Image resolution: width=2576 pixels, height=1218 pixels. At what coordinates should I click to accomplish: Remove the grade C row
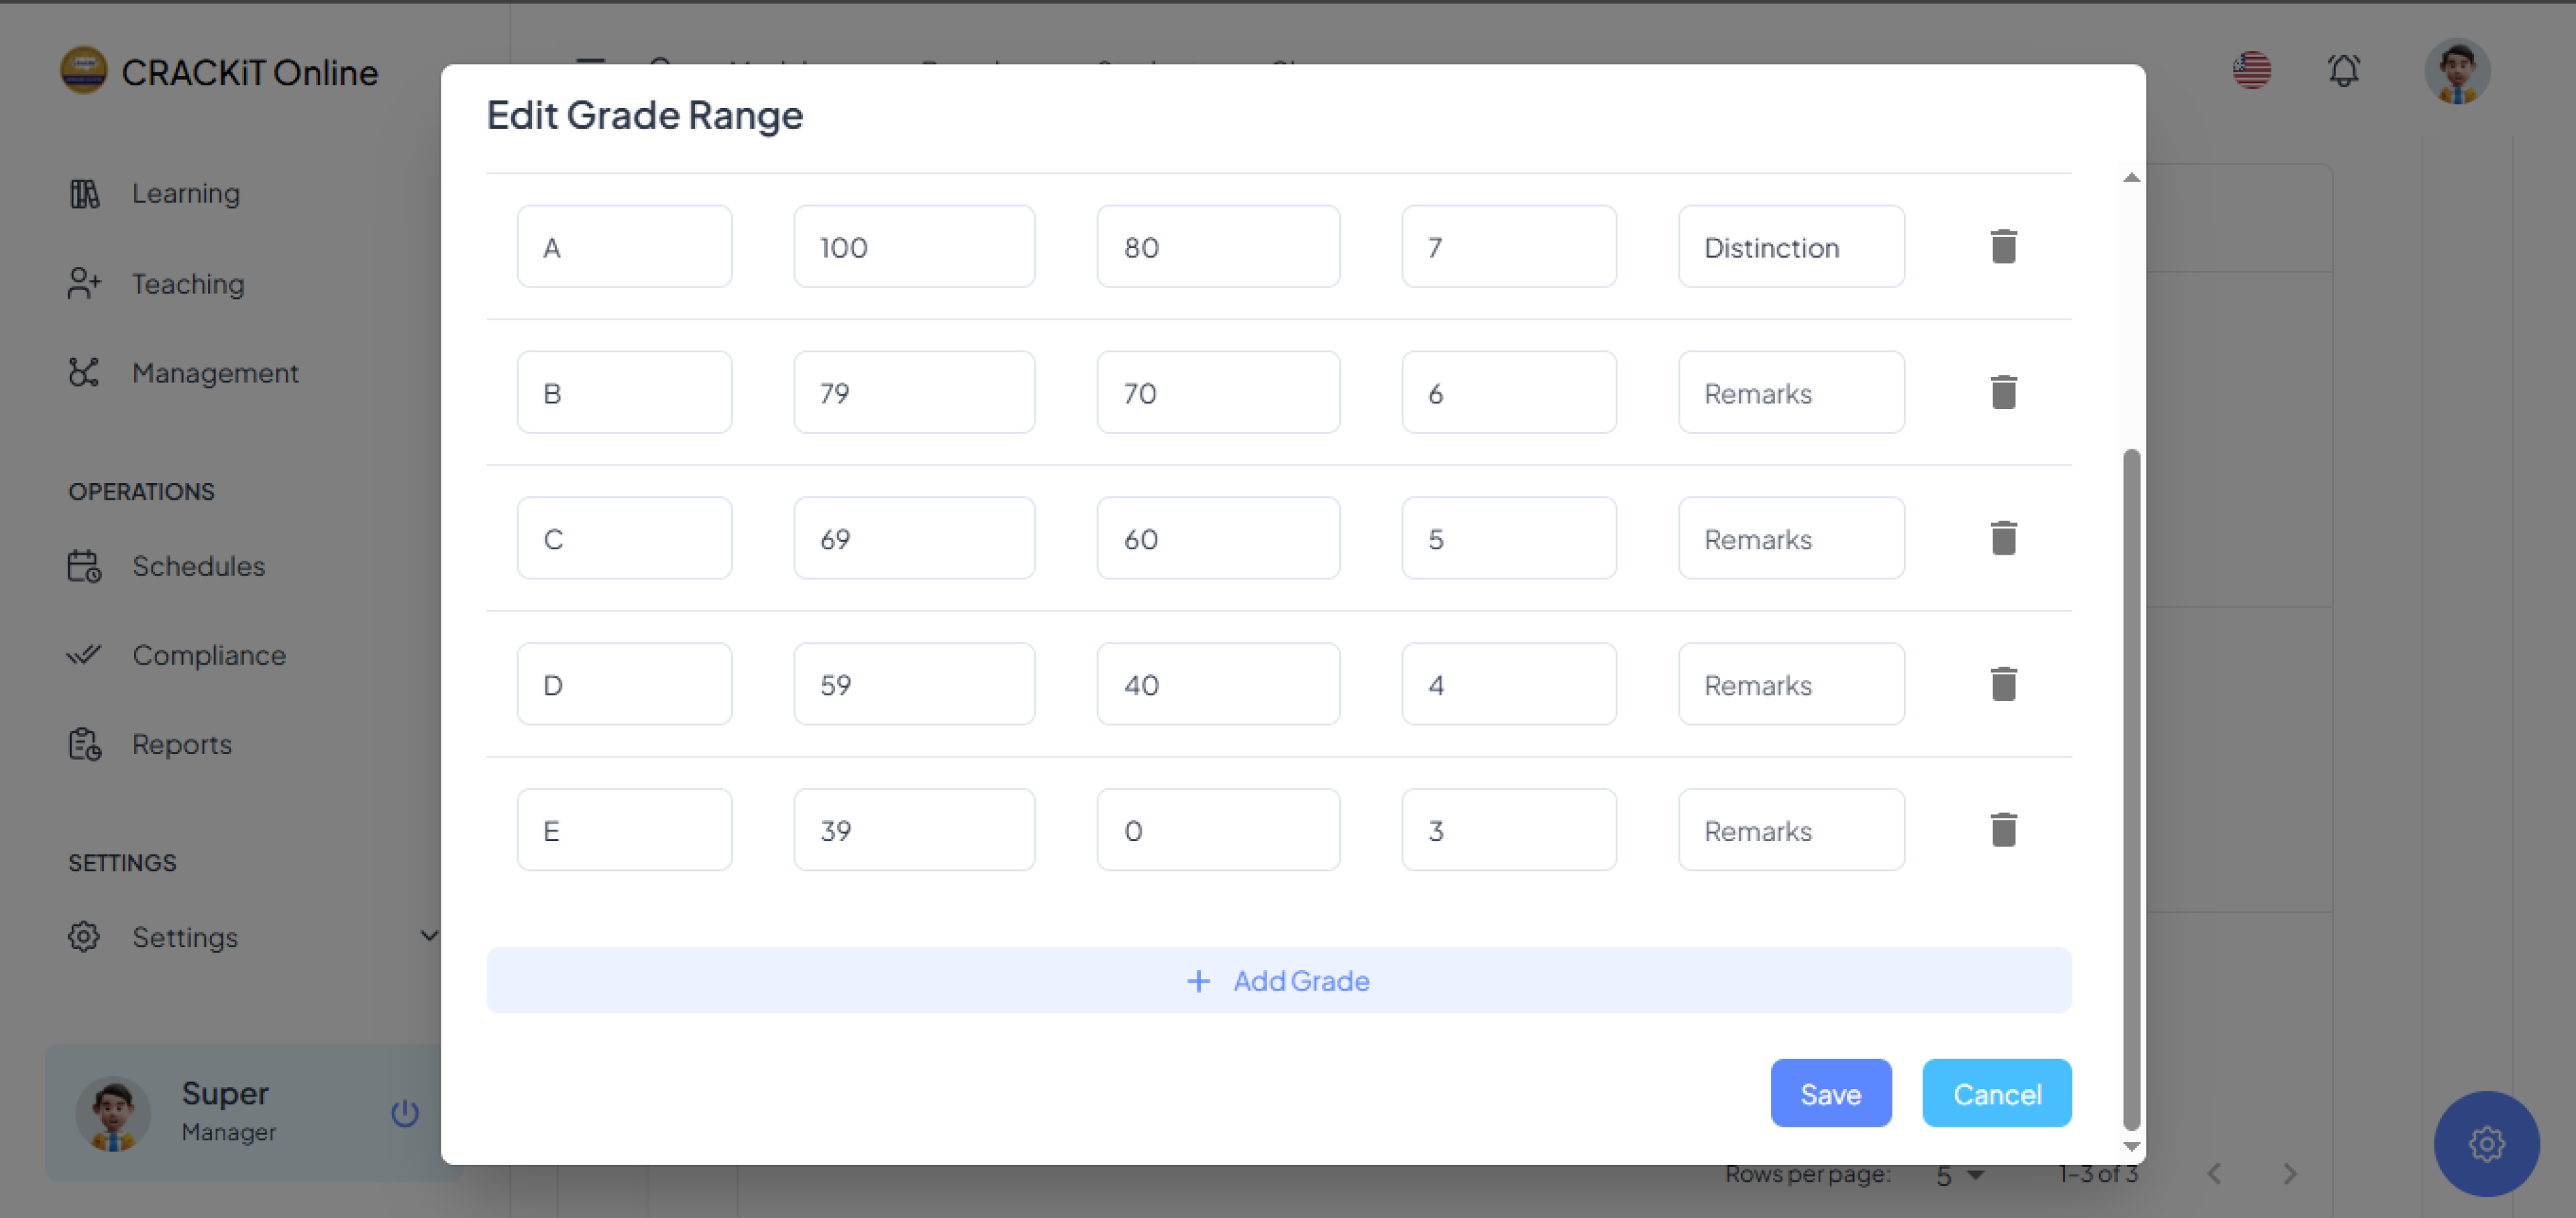coord(2003,538)
